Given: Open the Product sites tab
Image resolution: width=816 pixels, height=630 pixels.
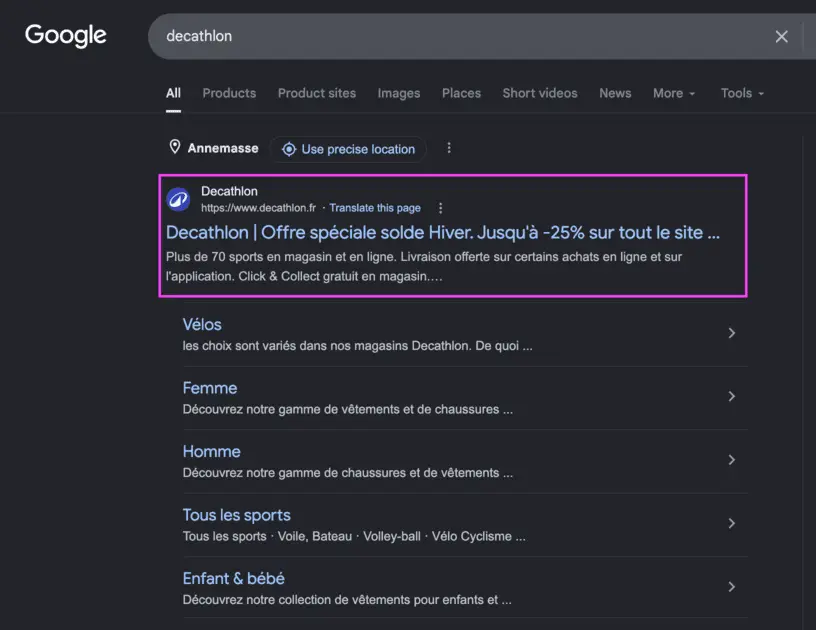Looking at the screenshot, I should pyautogui.click(x=317, y=93).
